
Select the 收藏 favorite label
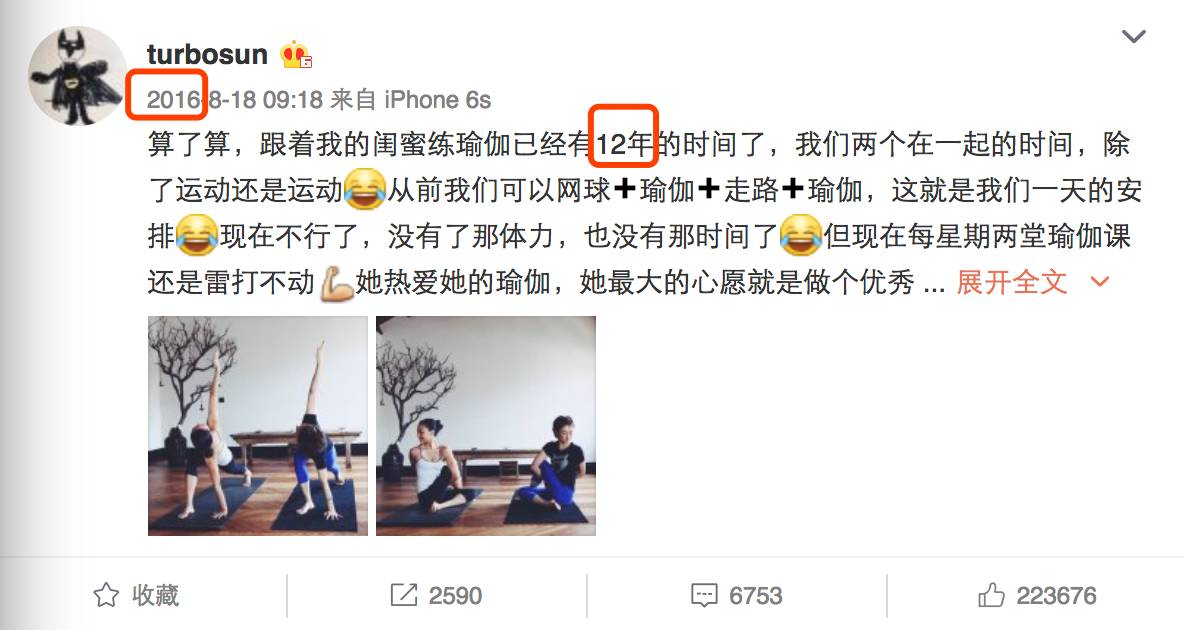(x=156, y=595)
